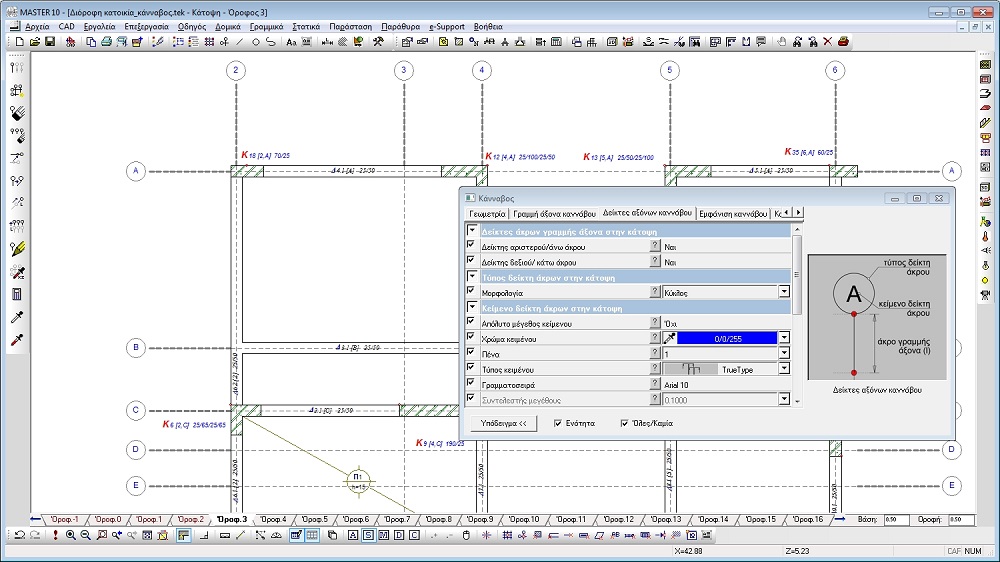Expand the Τύπος κειμένου TrueType dropdown
This screenshot has width=1000, height=562.
784,369
